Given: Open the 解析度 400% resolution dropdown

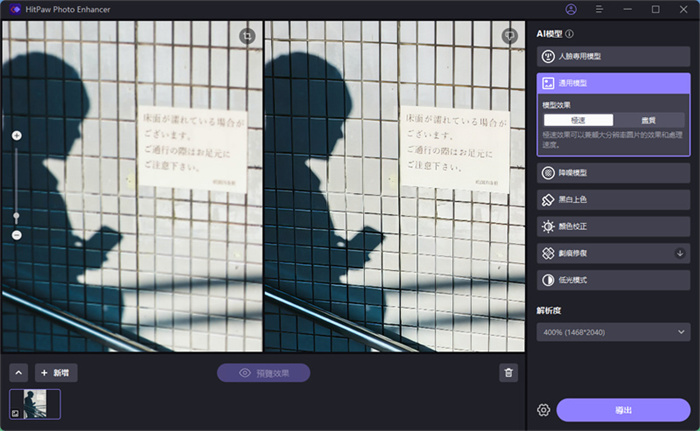Looking at the screenshot, I should click(613, 332).
